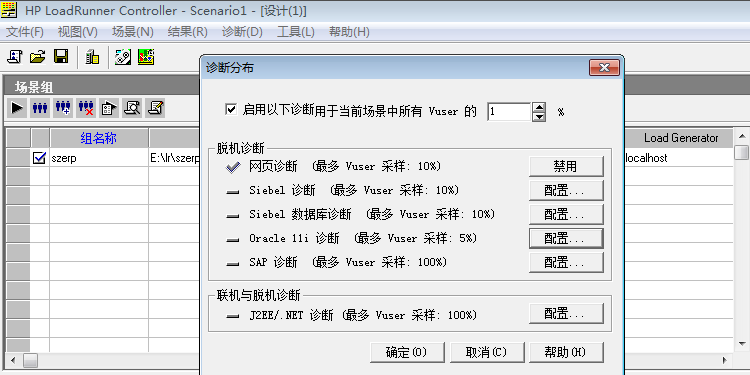Viewport: 750px width, 375px height.
Task: Open the 场景(N) menu
Action: (132, 32)
